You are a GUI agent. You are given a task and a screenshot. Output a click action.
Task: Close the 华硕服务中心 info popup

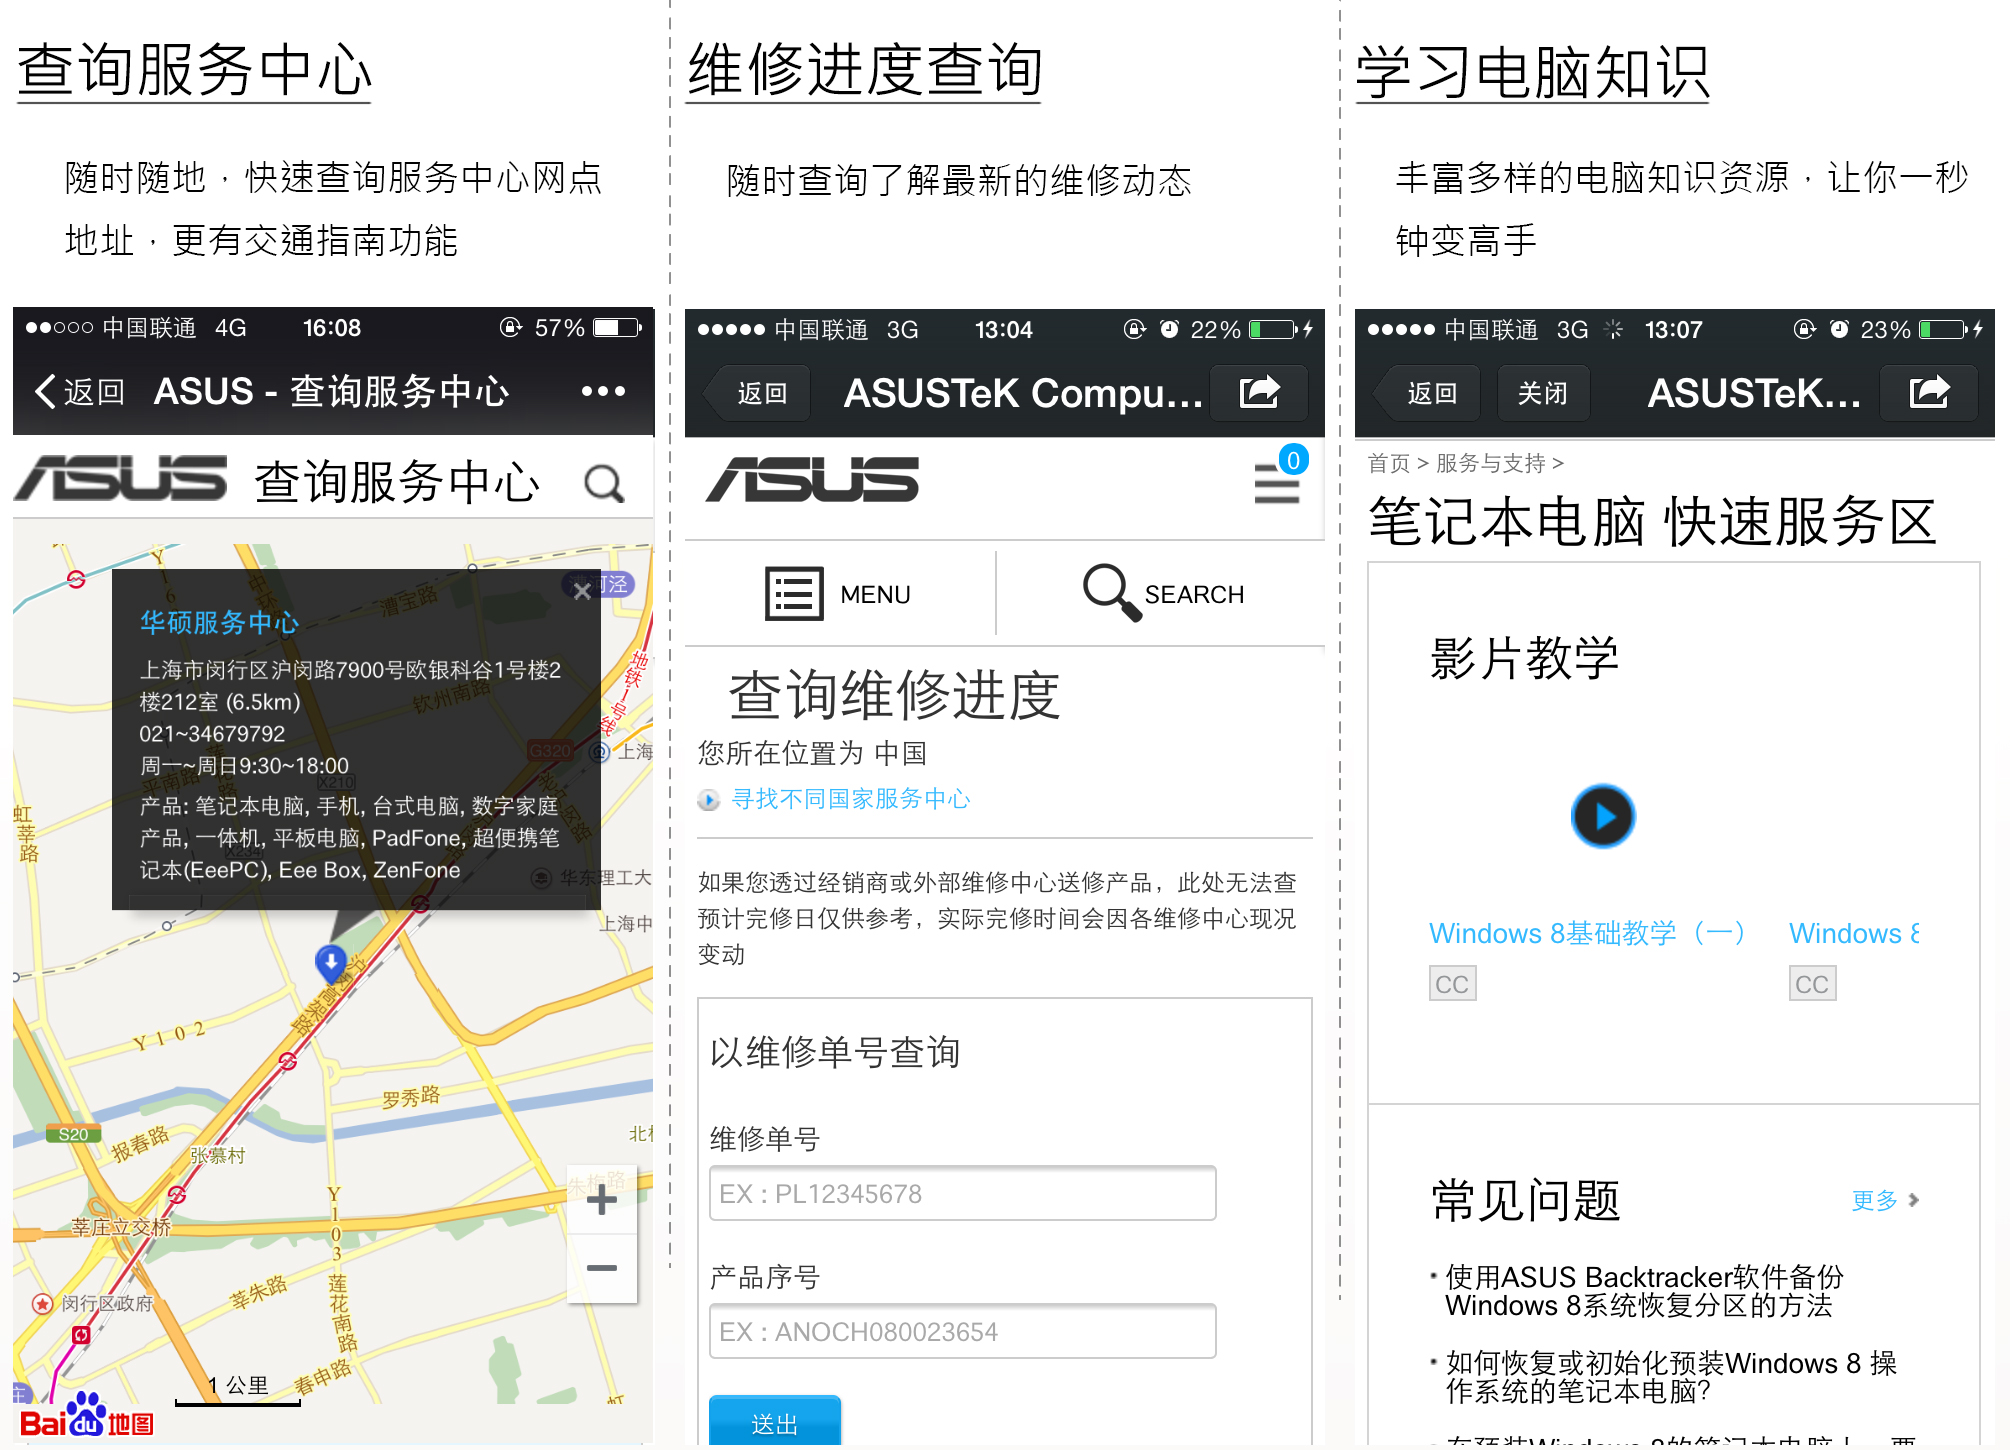click(x=582, y=591)
